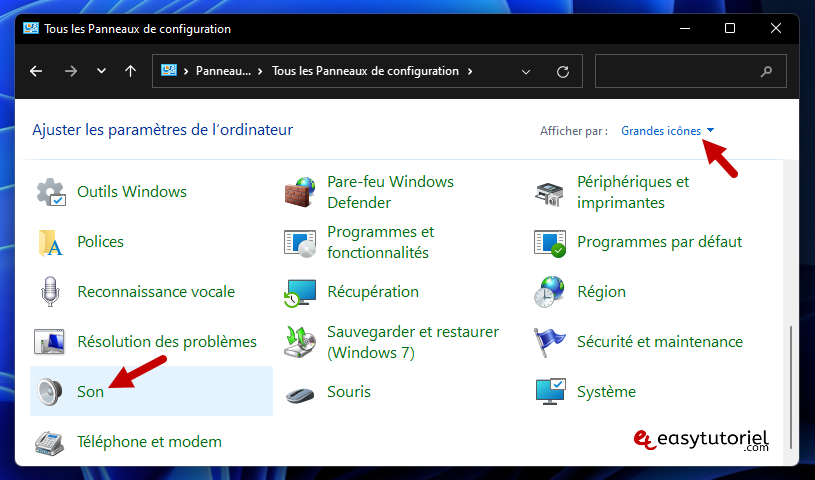Screen dimensions: 815x480
Task: Click the Reconnaissance vocale microphone icon
Action: pyautogui.click(x=50, y=292)
